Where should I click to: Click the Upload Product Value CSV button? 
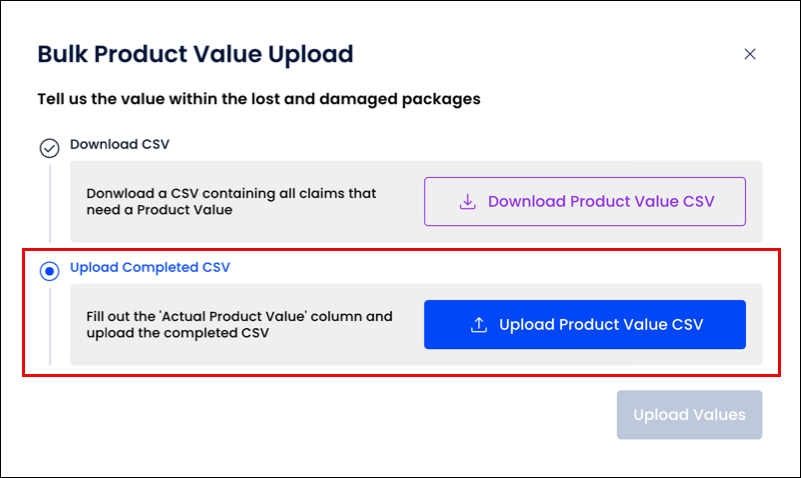tap(584, 324)
